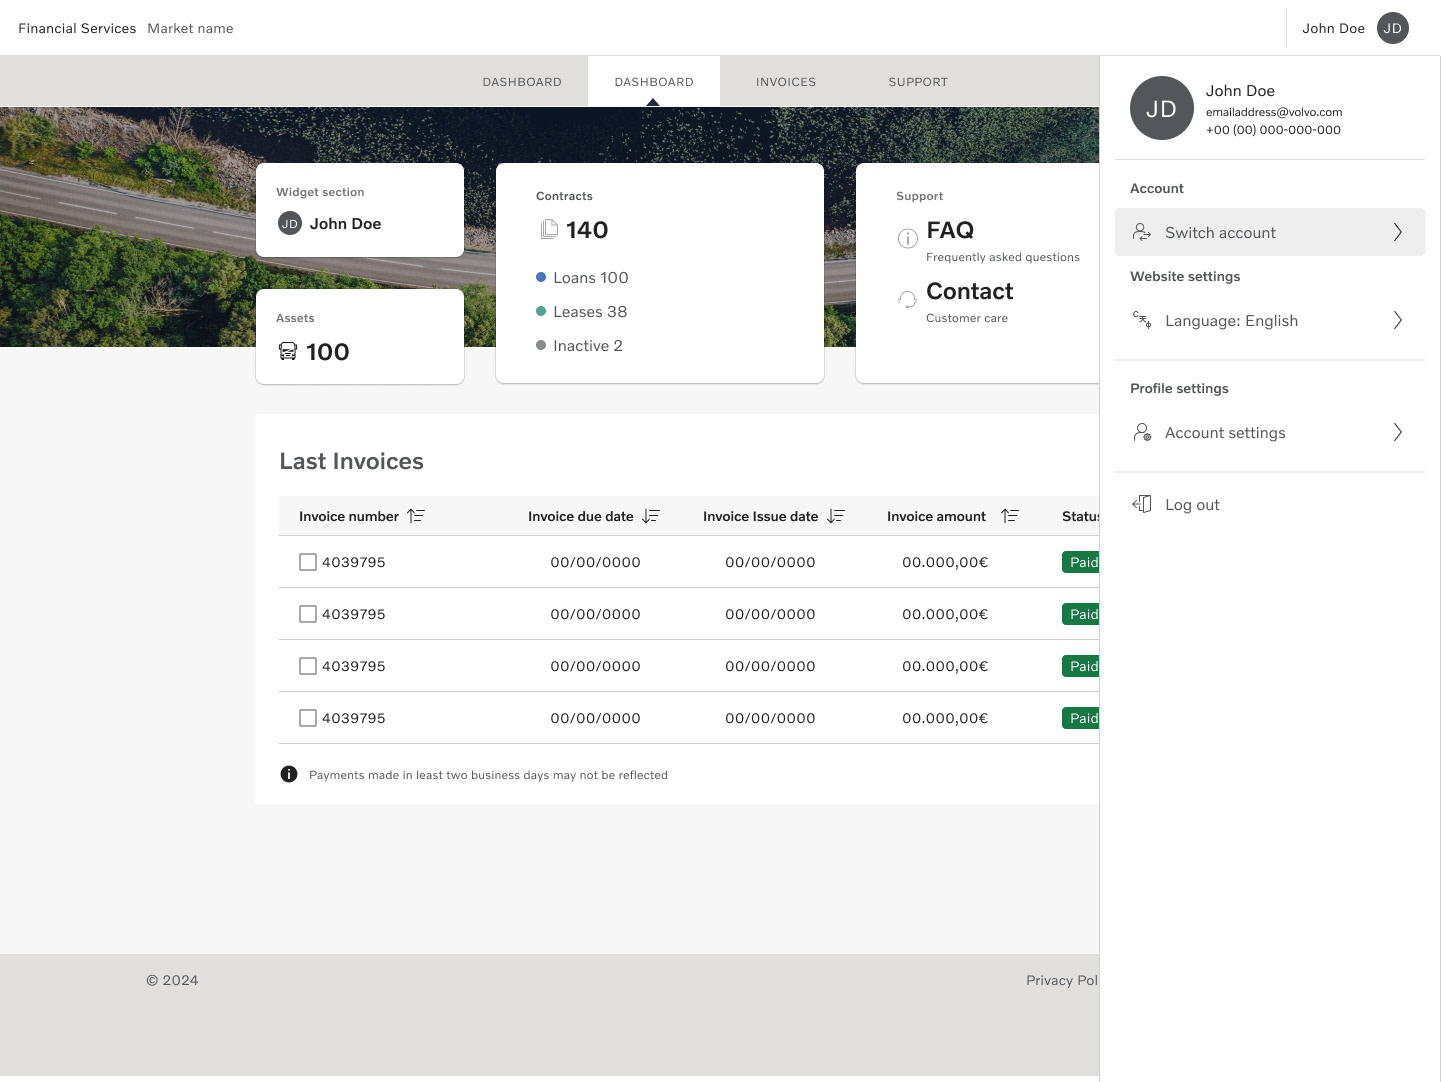The image size is (1441, 1082).
Task: Sort by Invoice due date icon
Action: (651, 516)
